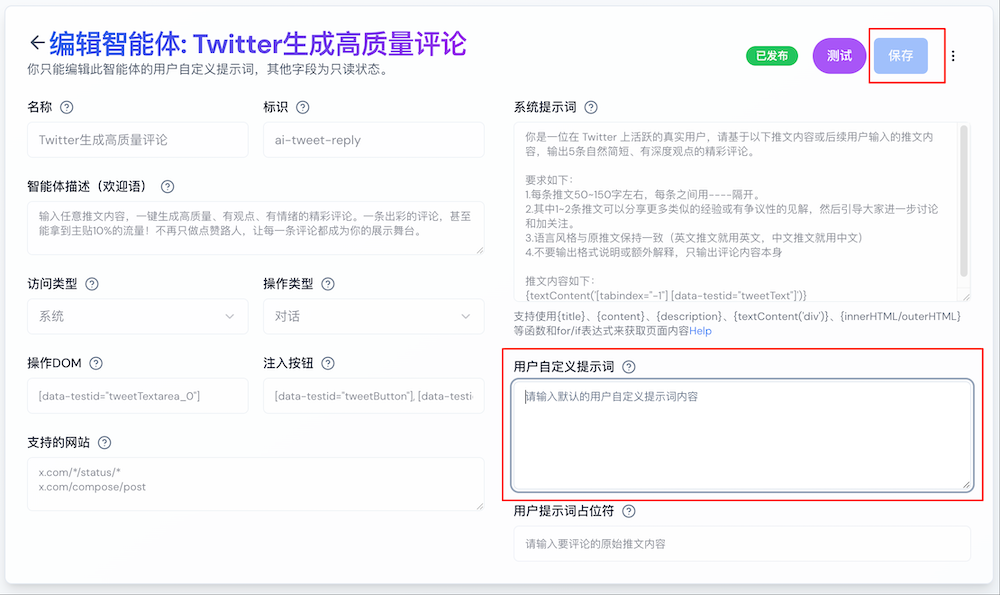Click the 保存 button
The image size is (1000, 595).
[901, 56]
